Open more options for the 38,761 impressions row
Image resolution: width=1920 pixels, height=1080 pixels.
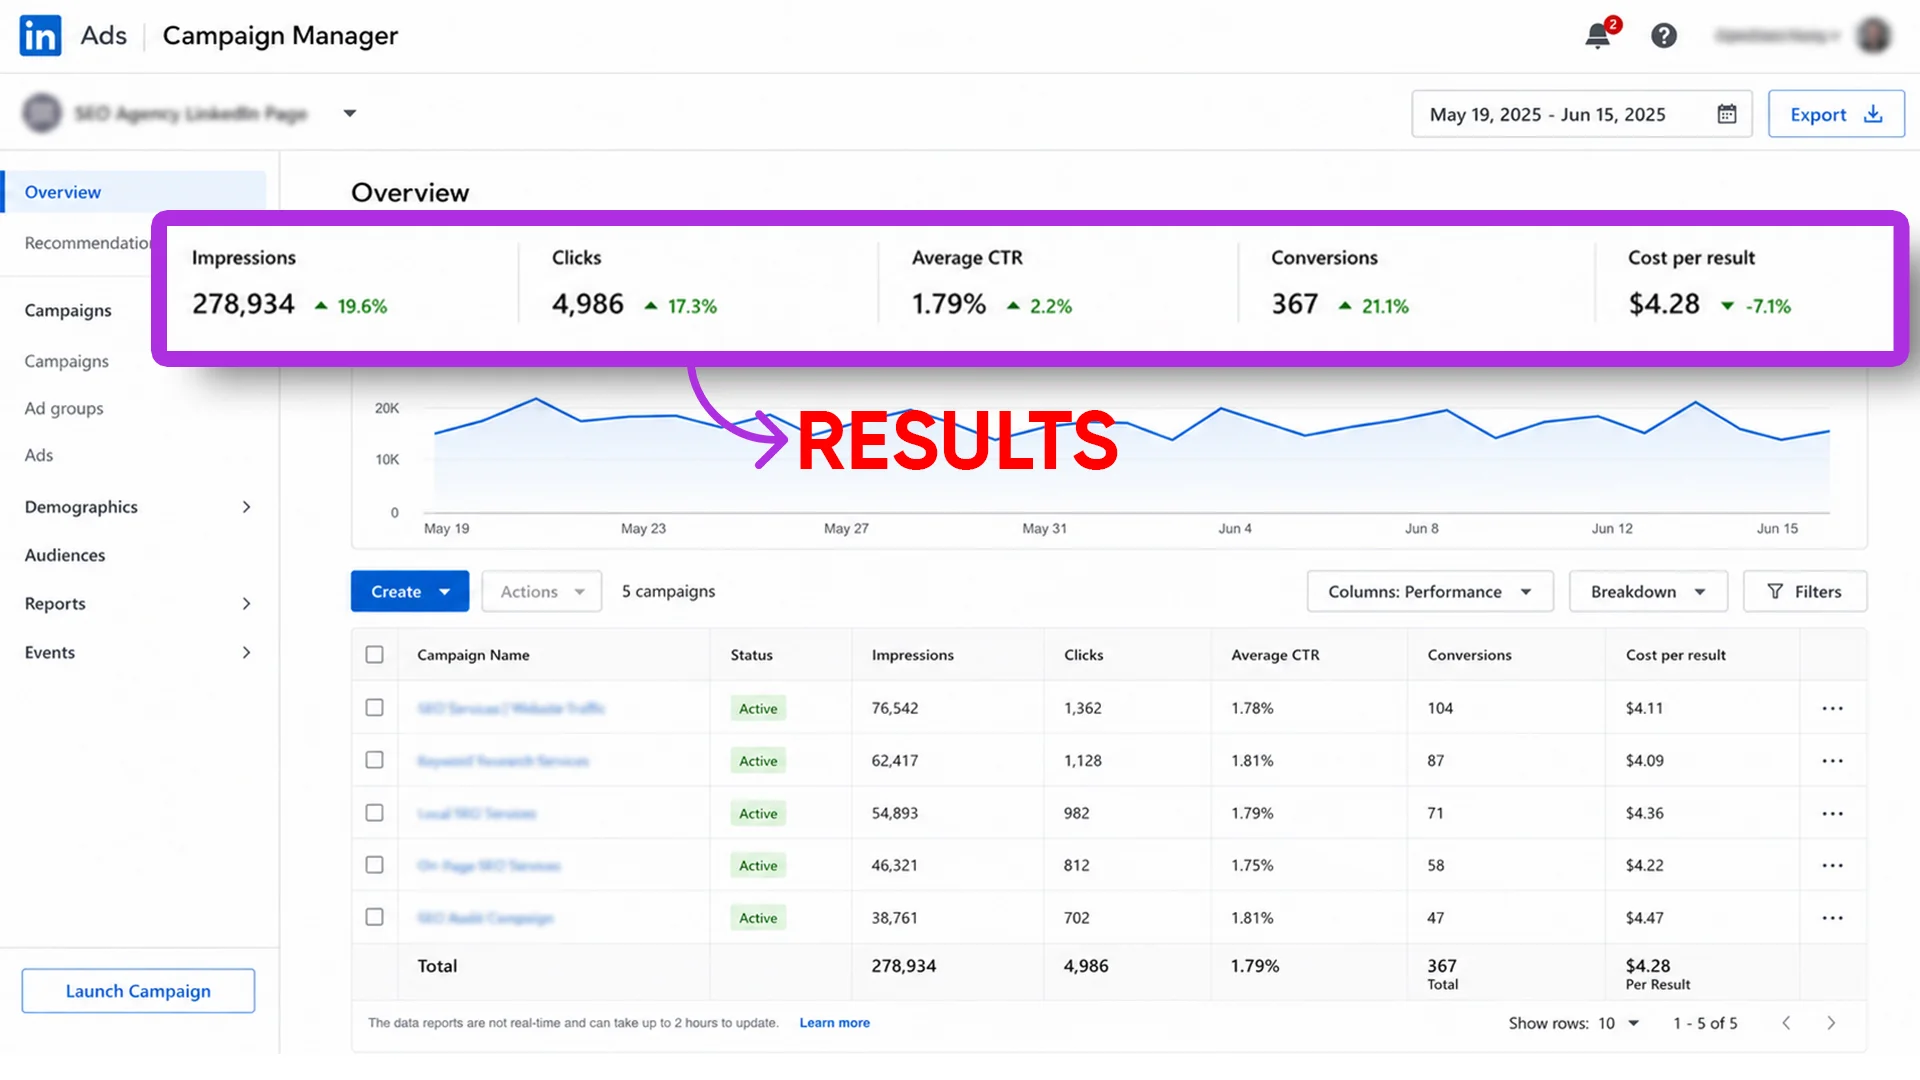tap(1832, 918)
